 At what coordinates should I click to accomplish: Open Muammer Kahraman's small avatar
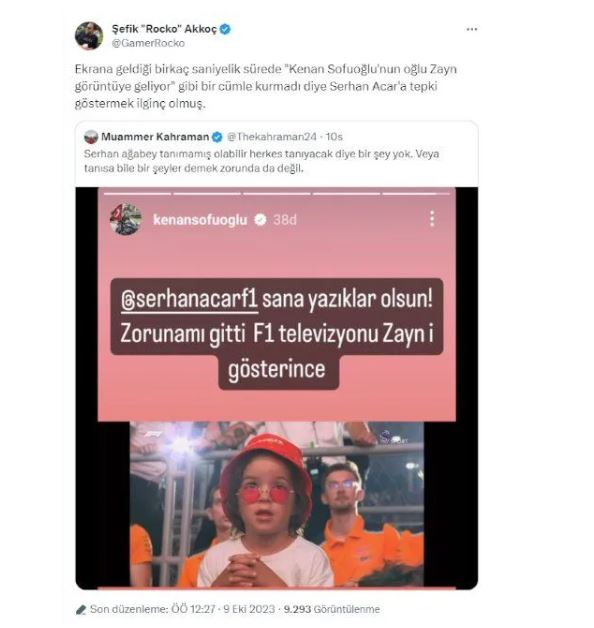[x=91, y=137]
